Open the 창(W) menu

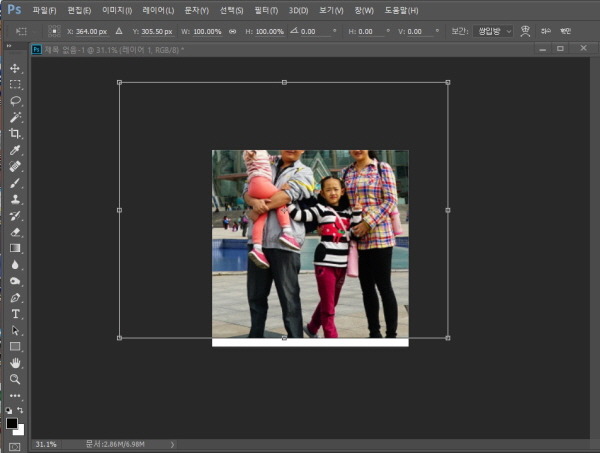pos(364,10)
